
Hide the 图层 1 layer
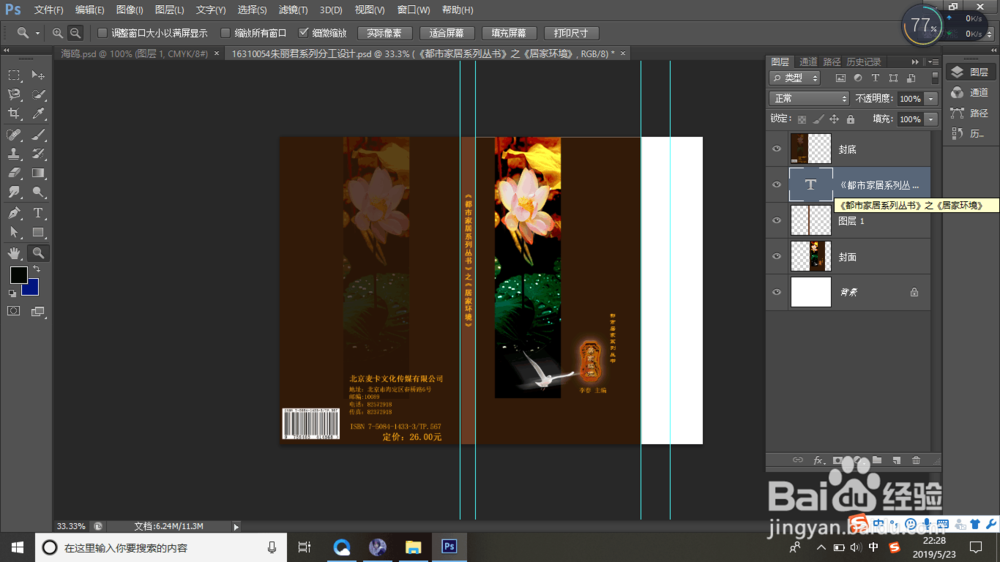pos(777,221)
